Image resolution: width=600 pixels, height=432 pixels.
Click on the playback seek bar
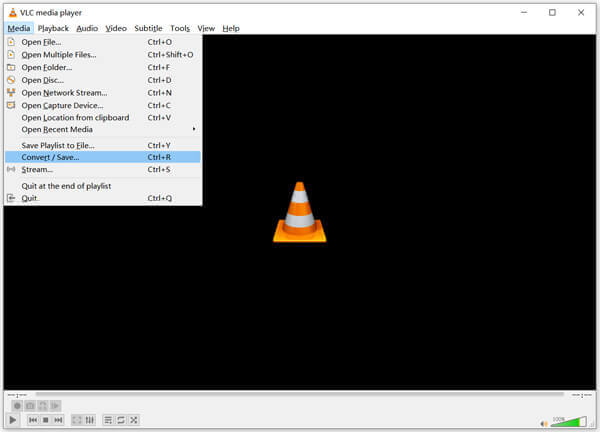pyautogui.click(x=300, y=394)
